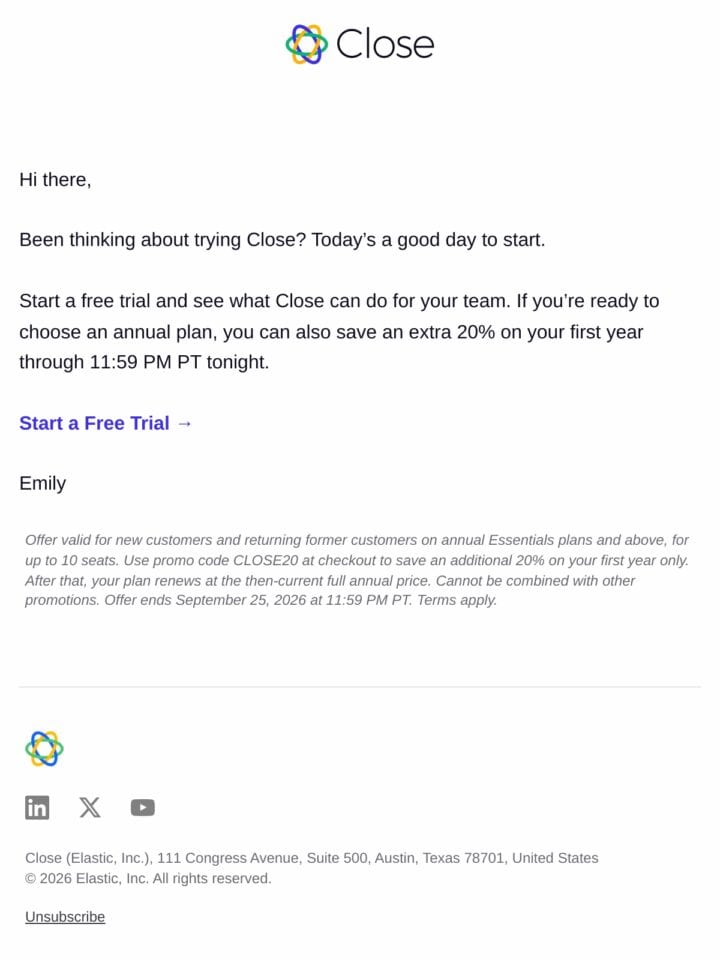Viewport: 720px width, 960px height.
Task: Click the Congress Avenue address line
Action: pos(312,858)
